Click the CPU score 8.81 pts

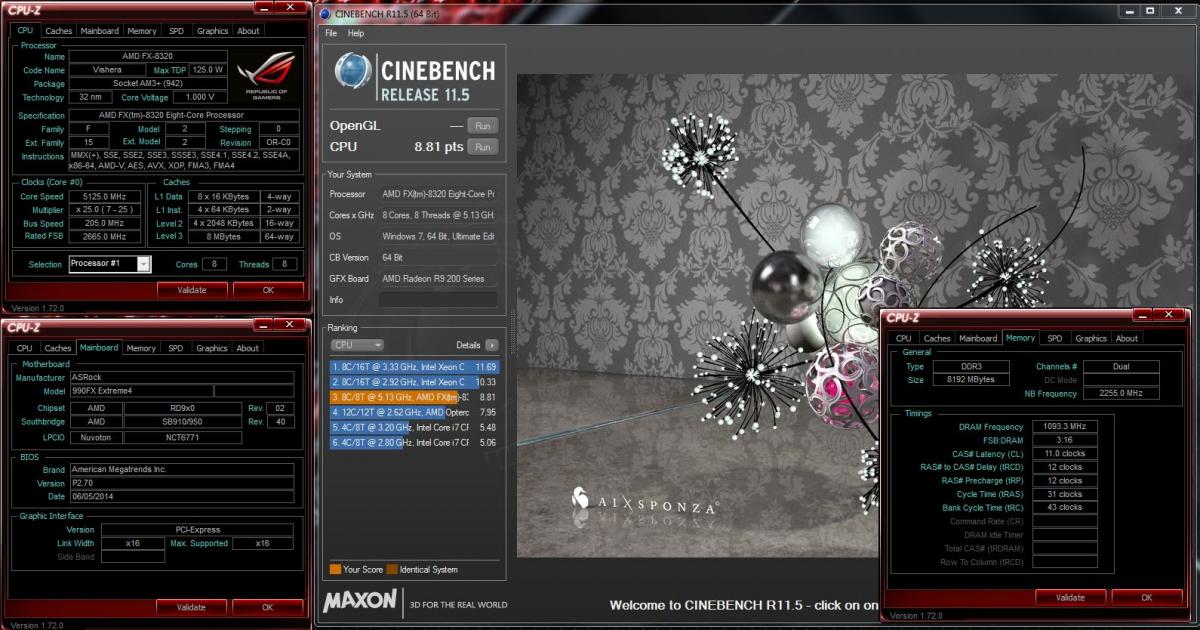pos(439,146)
